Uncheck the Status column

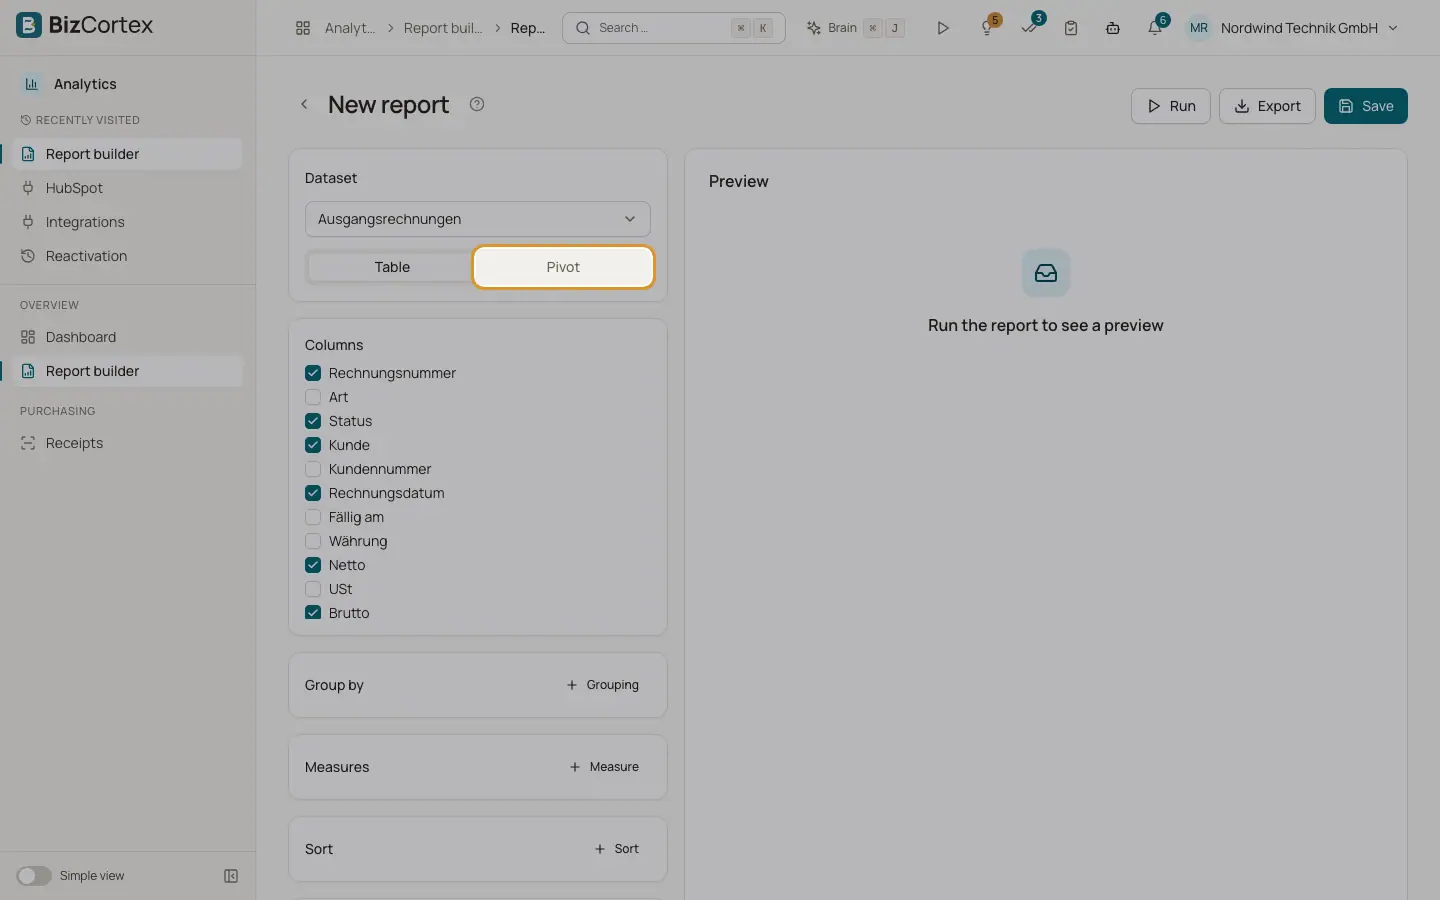[313, 421]
